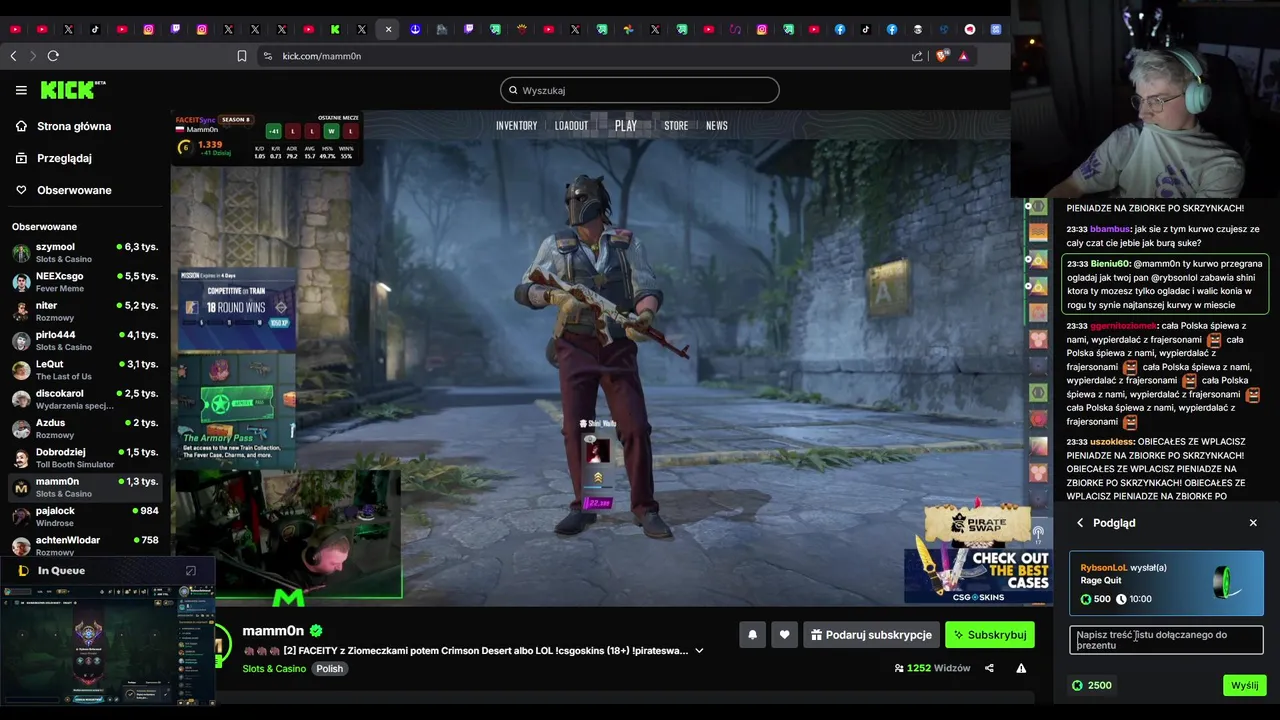This screenshot has height=720, width=1280.
Task: Click NEWS in game menu
Action: coord(717,126)
